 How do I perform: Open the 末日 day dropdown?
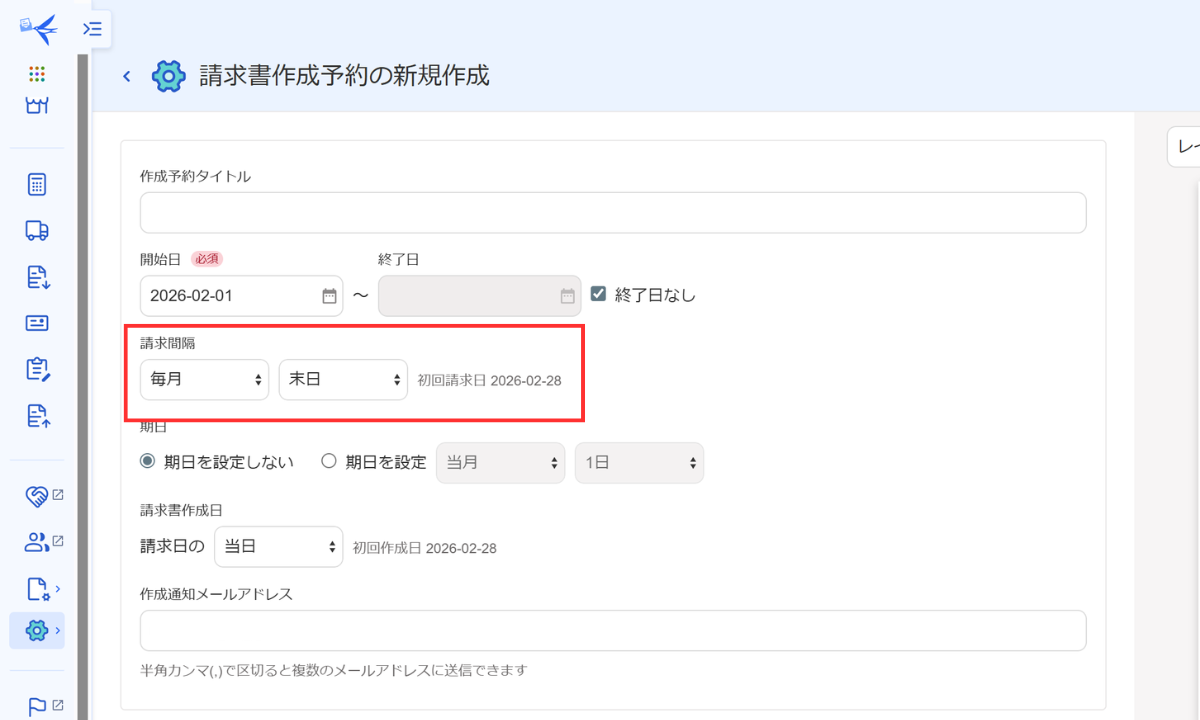click(343, 380)
